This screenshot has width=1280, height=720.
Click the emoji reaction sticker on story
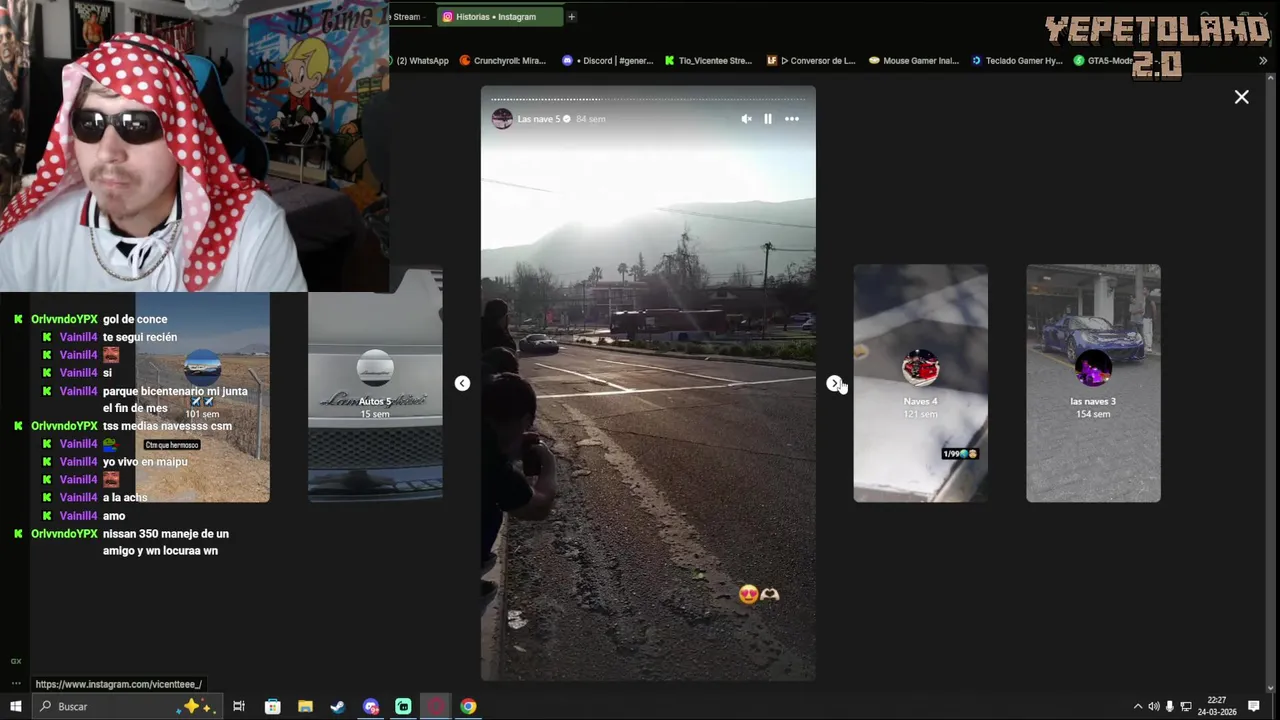click(759, 594)
